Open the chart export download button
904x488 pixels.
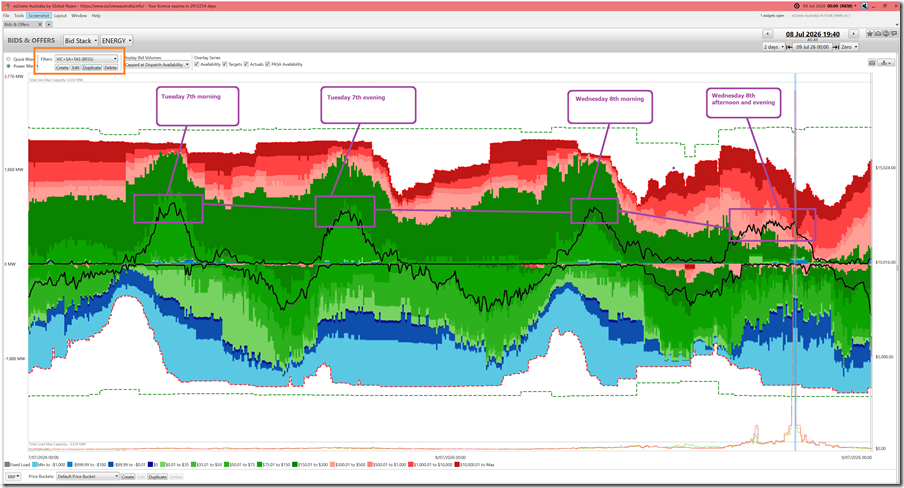pyautogui.click(x=885, y=62)
